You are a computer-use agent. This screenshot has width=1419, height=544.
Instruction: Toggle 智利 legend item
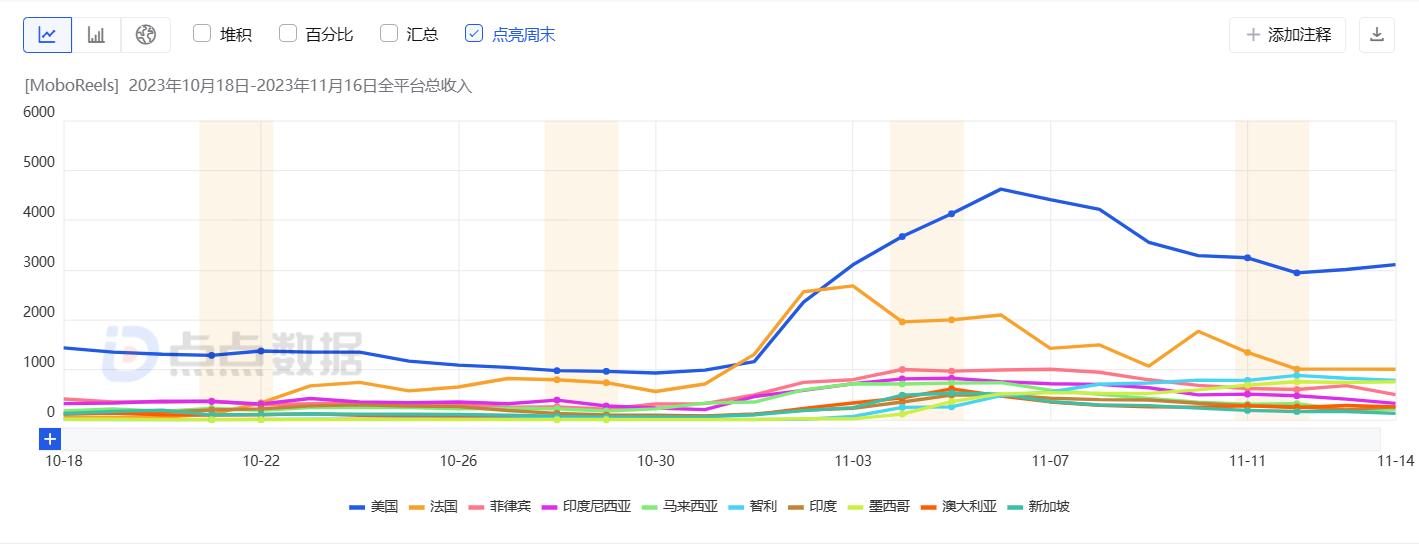coord(752,507)
